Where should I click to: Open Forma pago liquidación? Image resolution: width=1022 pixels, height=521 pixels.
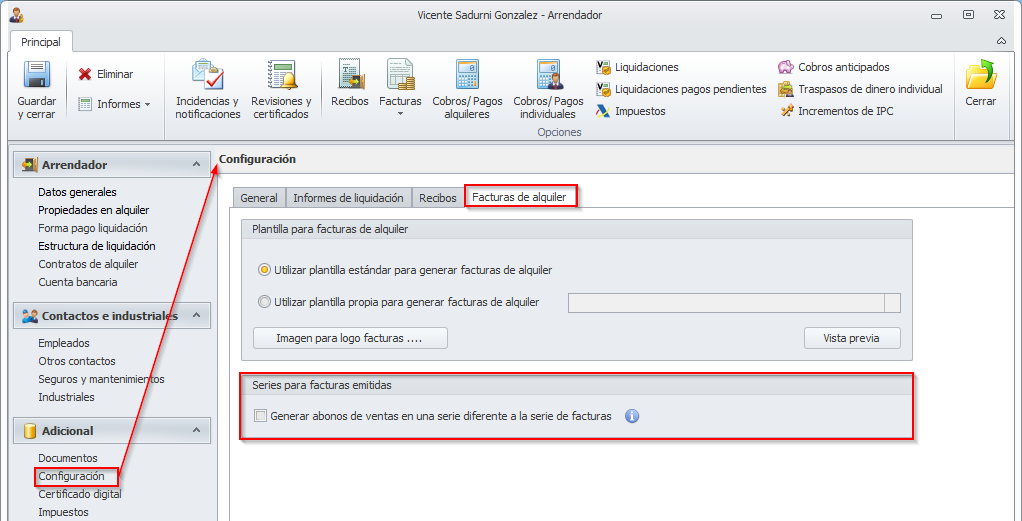point(93,228)
